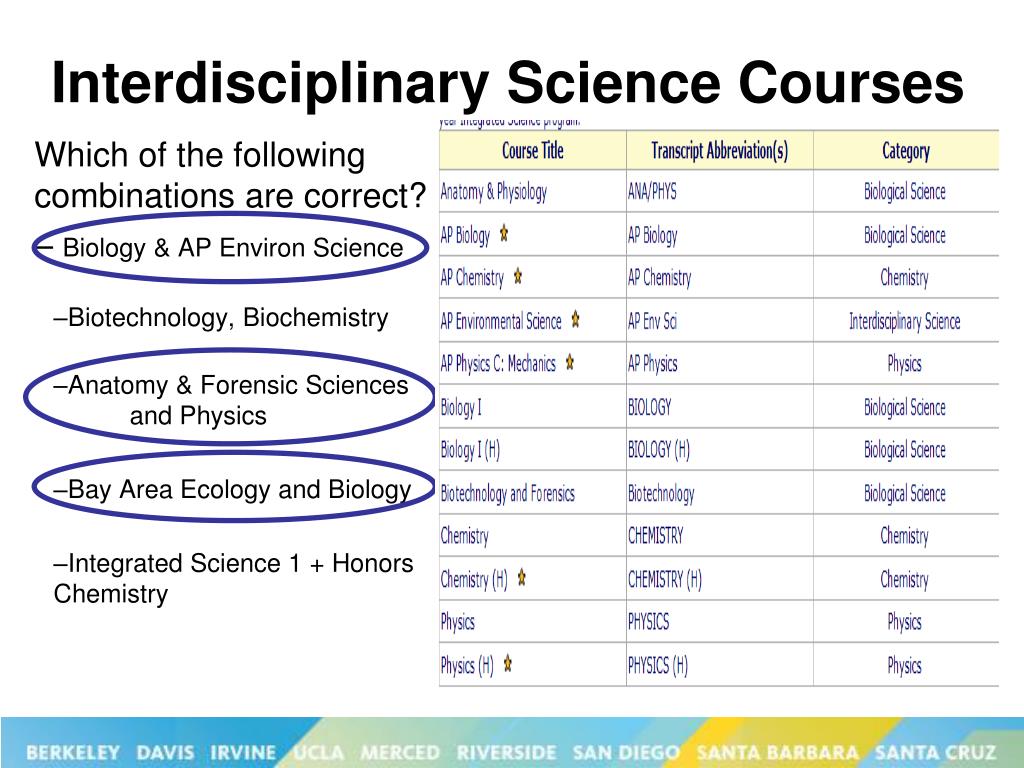Click BERKELEY in the campus footer banner
Image resolution: width=1024 pixels, height=768 pixels.
[x=73, y=752]
